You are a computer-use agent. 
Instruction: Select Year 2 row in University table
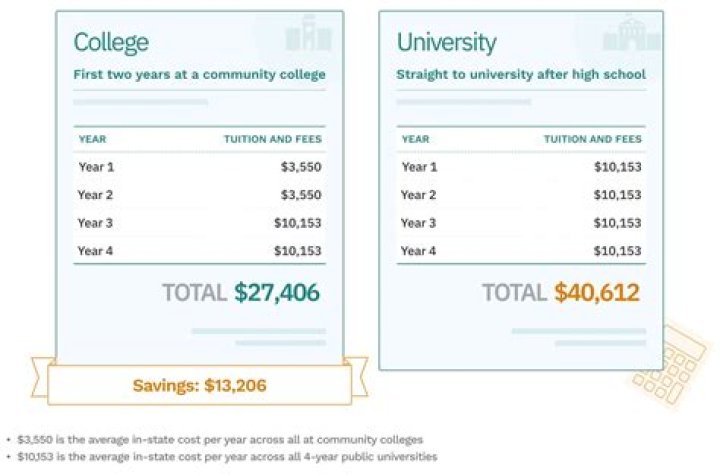tap(521, 195)
